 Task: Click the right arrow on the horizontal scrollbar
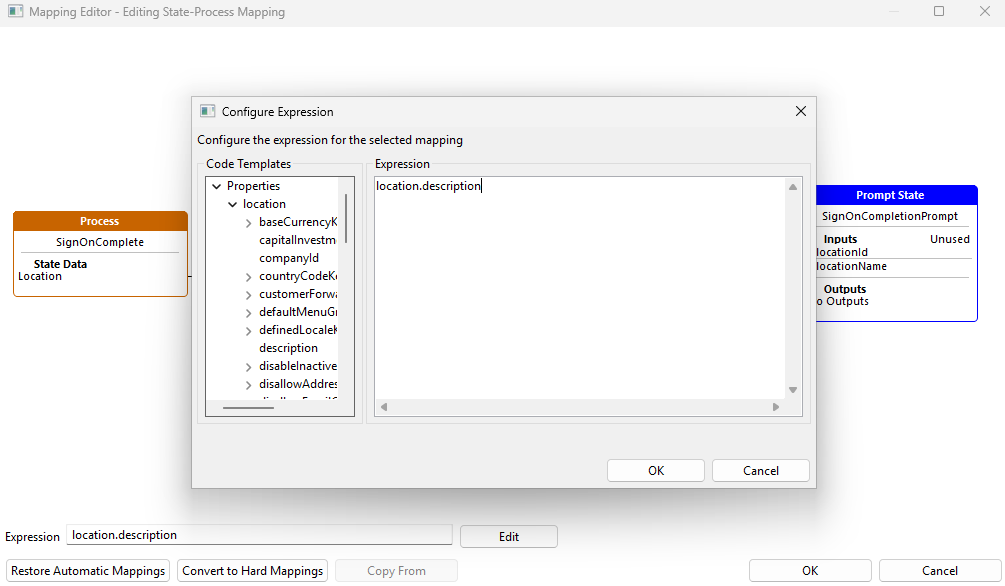[776, 406]
